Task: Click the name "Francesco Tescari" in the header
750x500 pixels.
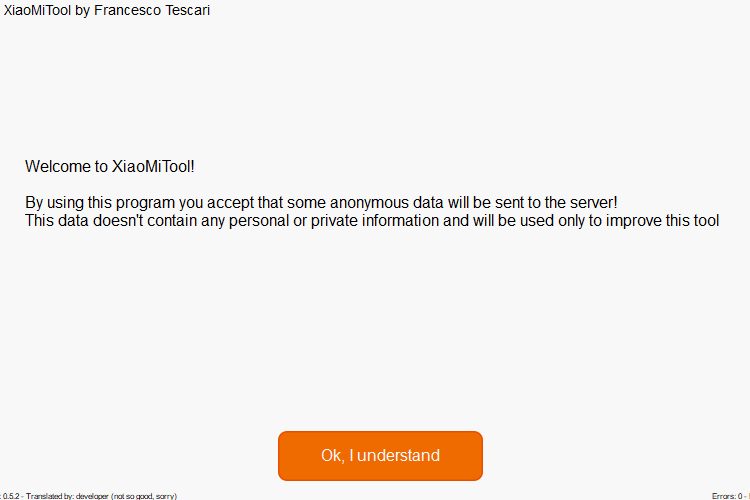Action: (x=152, y=10)
